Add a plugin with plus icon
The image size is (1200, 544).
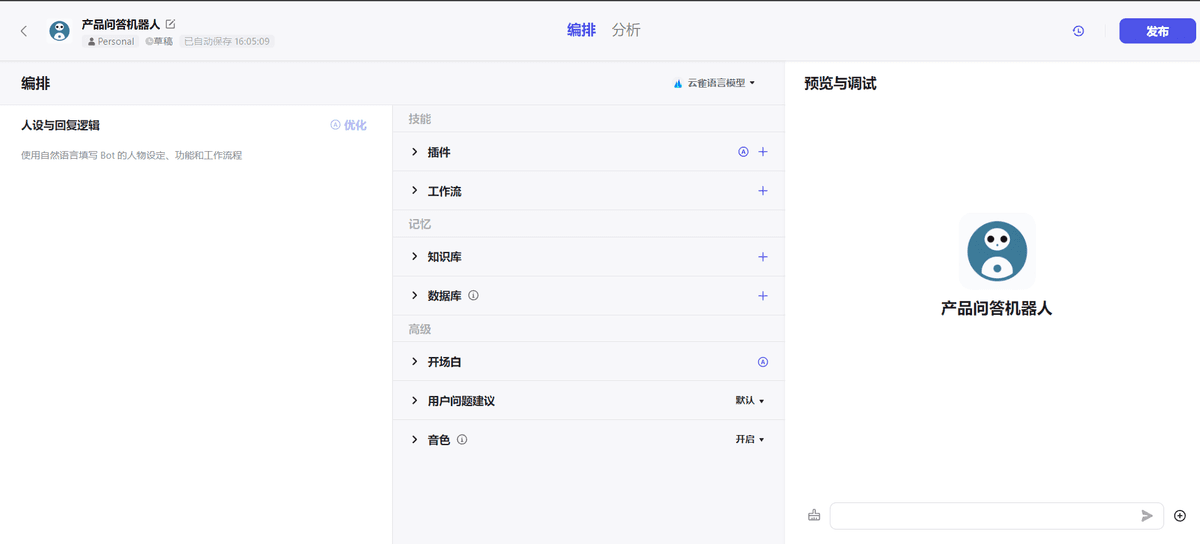(x=763, y=152)
